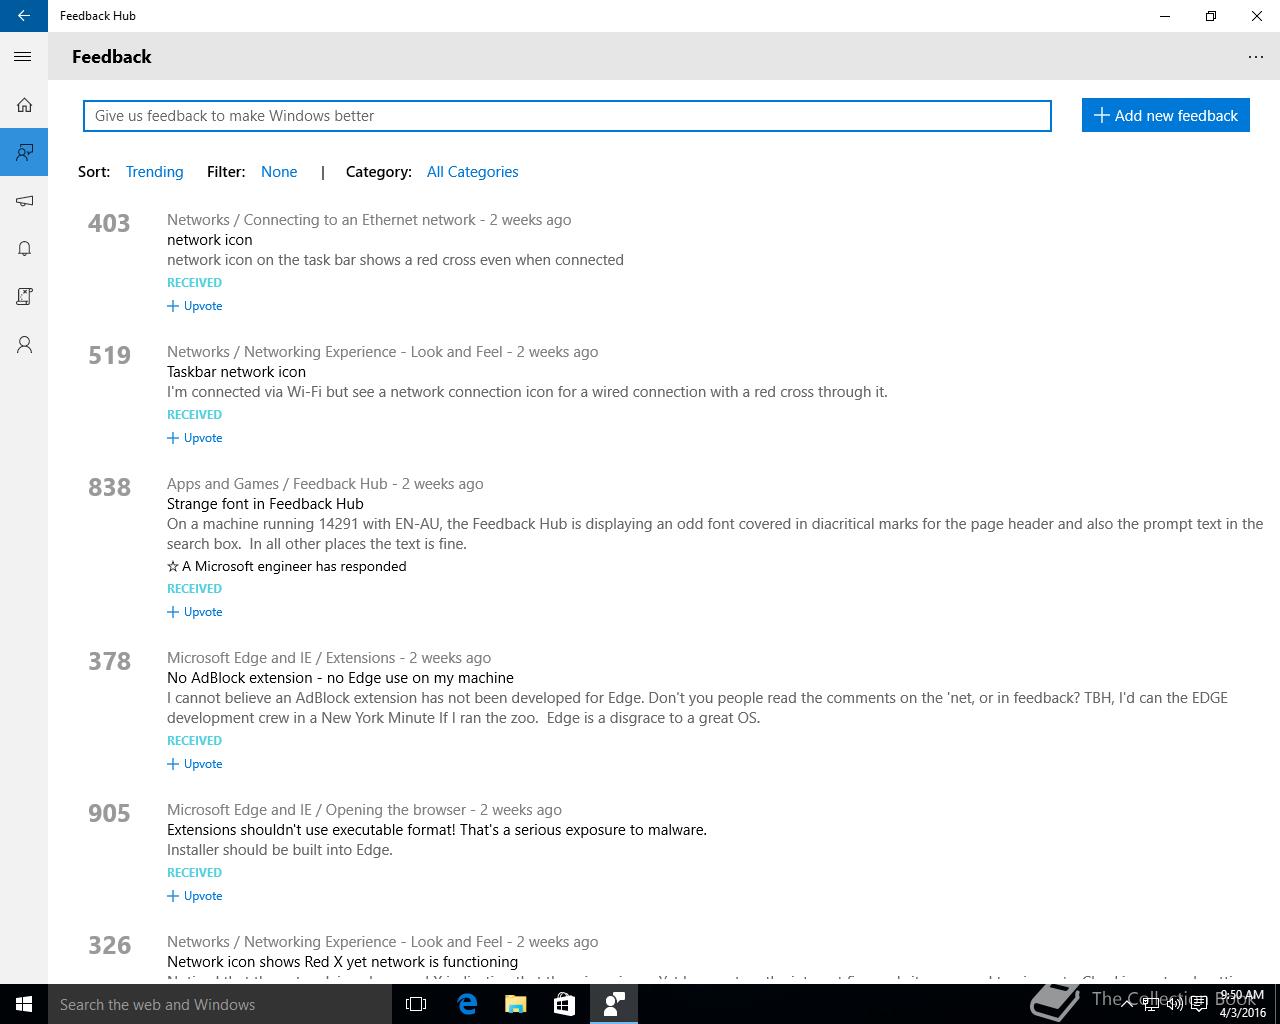Select the Feedback sidebar icon
The width and height of the screenshot is (1280, 1024).
pos(24,152)
